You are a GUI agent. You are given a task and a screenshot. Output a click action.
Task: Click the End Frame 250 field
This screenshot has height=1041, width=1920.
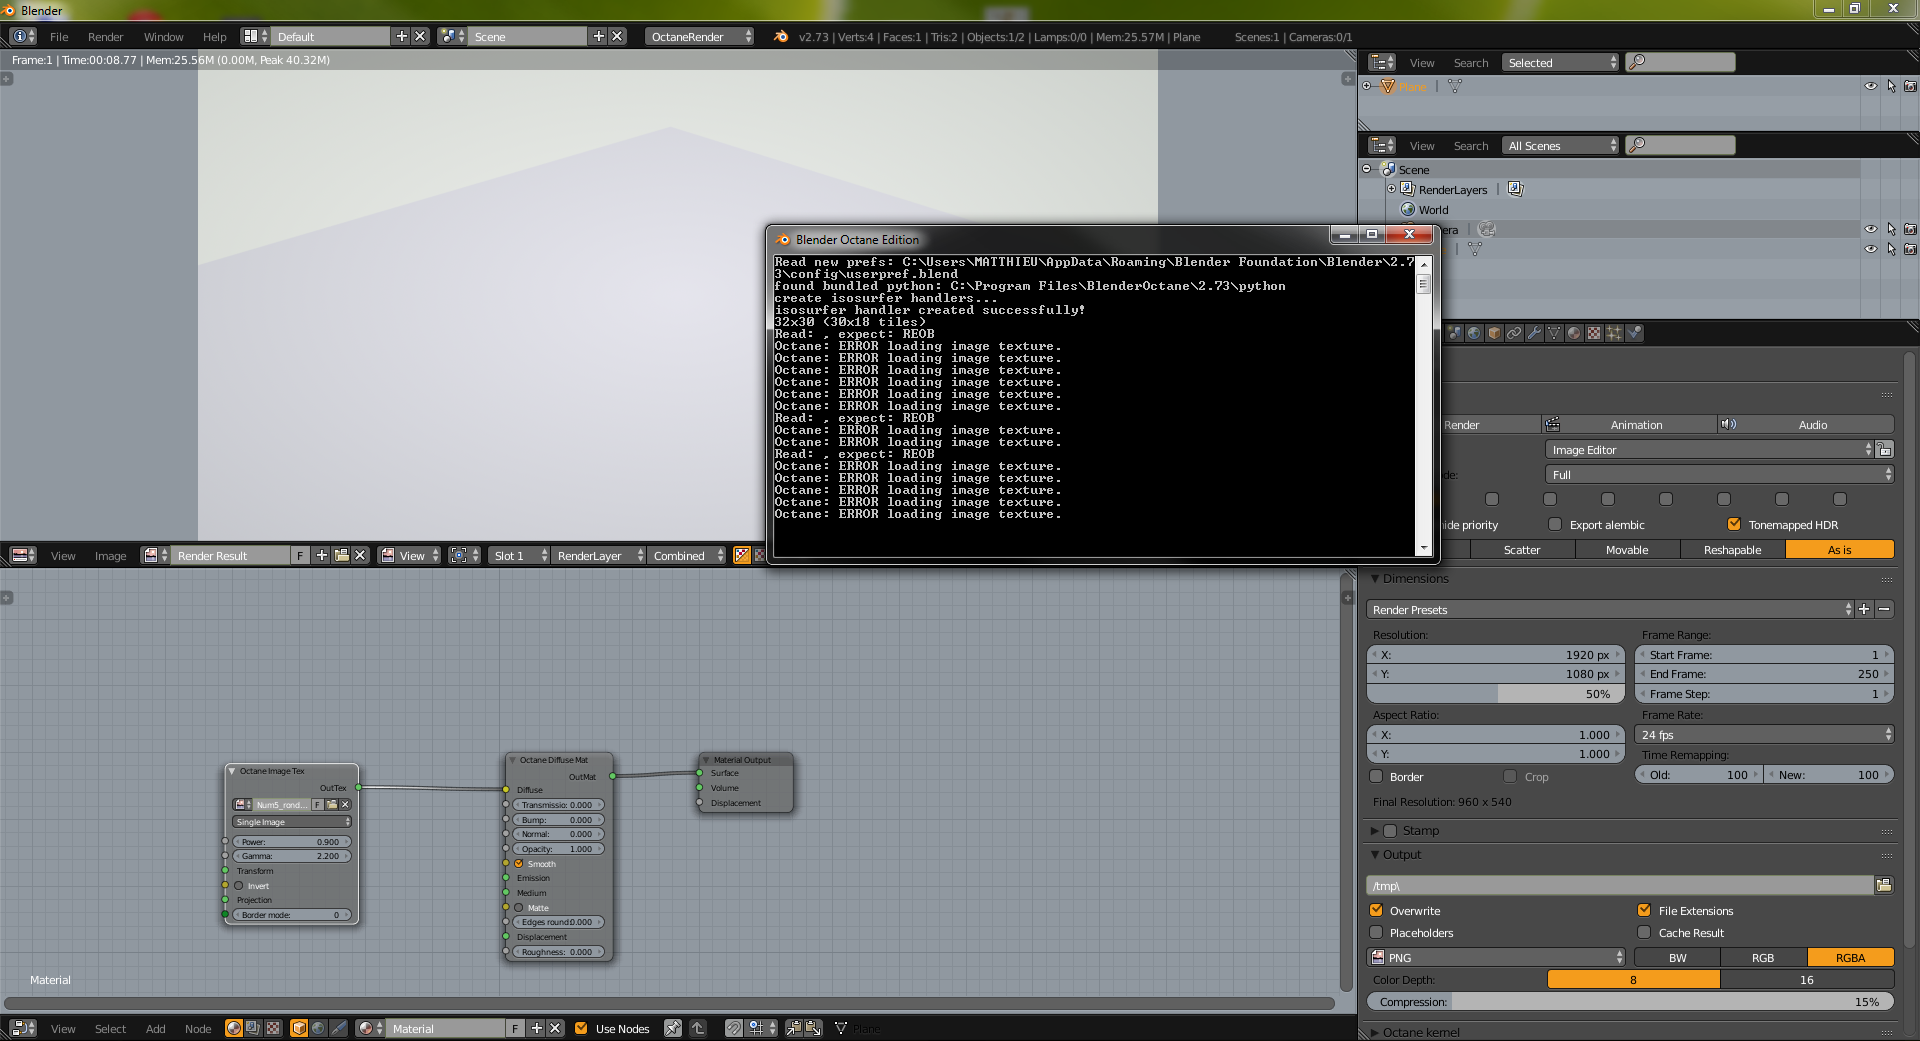[1765, 674]
